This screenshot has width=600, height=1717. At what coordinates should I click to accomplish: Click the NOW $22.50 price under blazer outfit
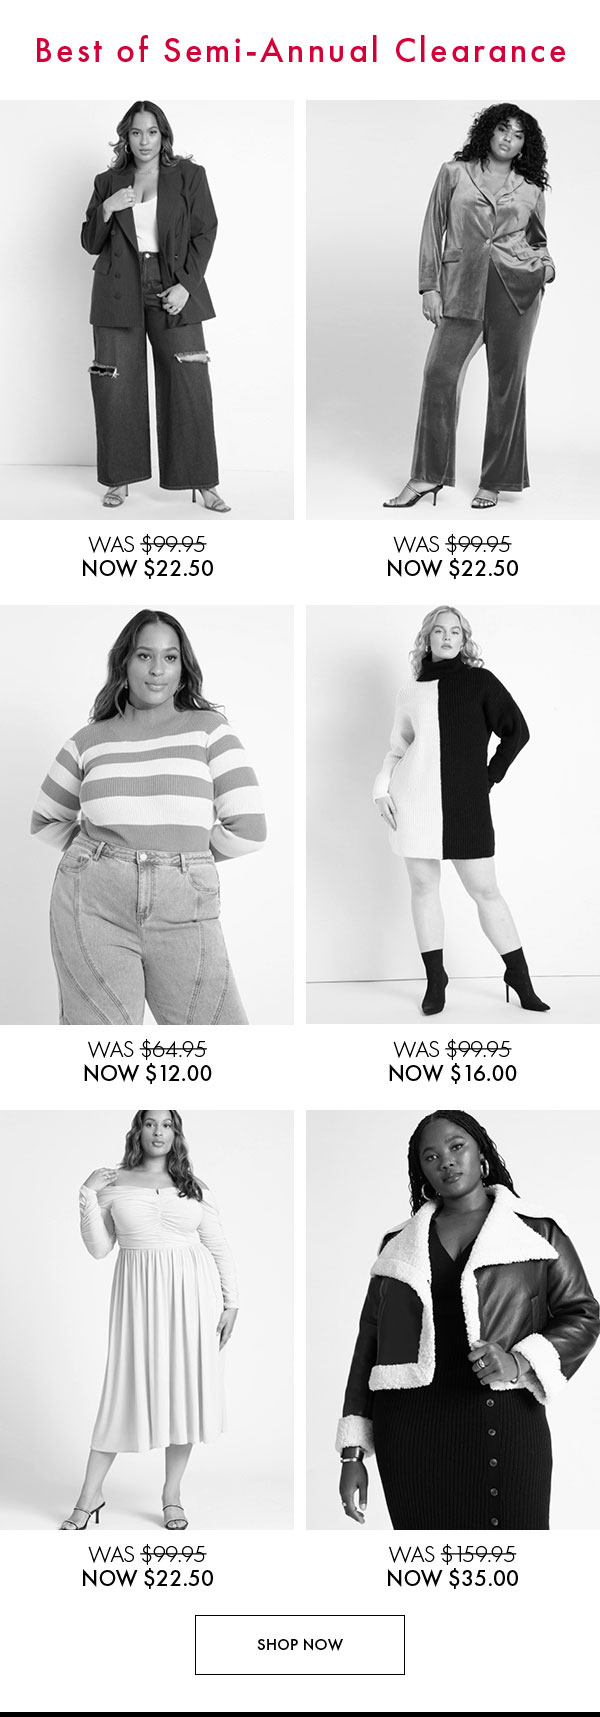click(147, 569)
